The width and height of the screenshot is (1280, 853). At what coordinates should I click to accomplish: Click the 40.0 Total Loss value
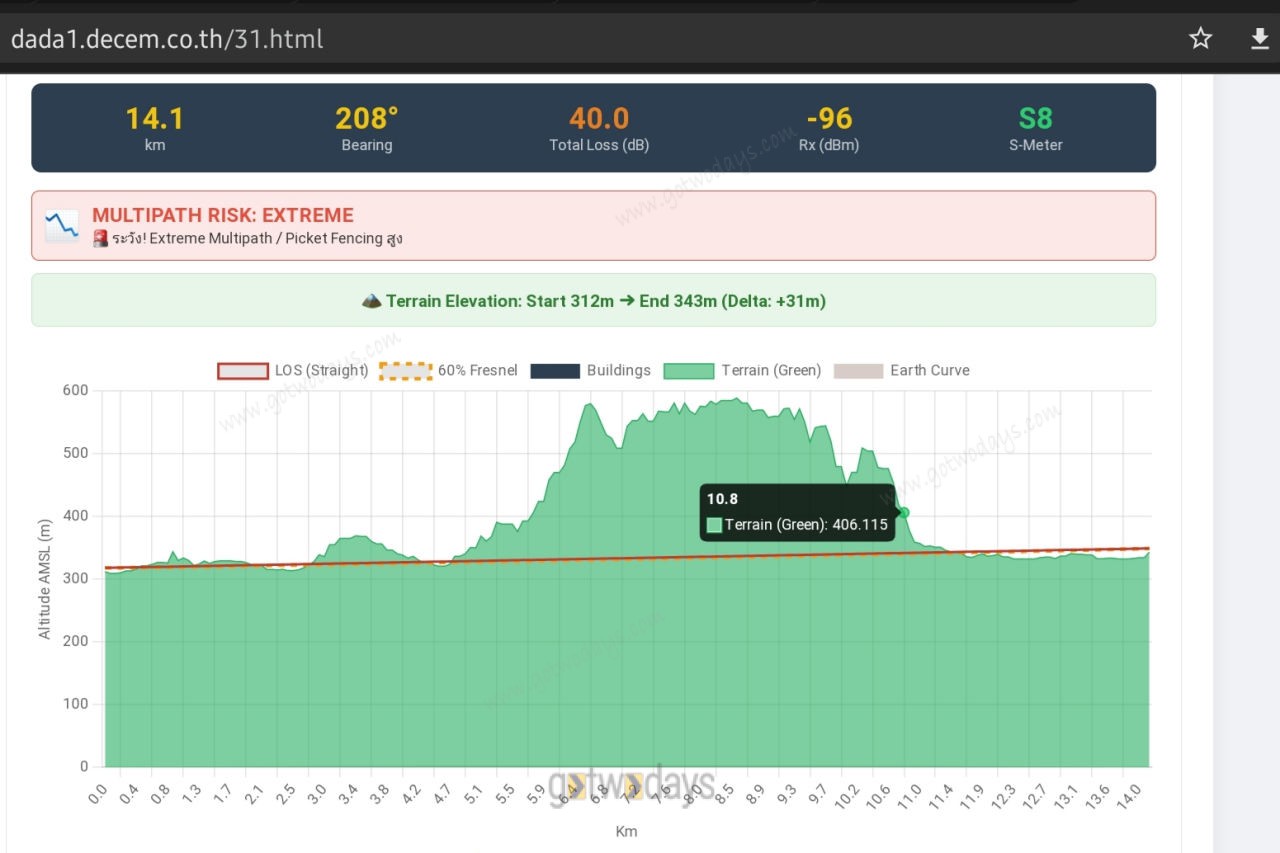pos(599,119)
